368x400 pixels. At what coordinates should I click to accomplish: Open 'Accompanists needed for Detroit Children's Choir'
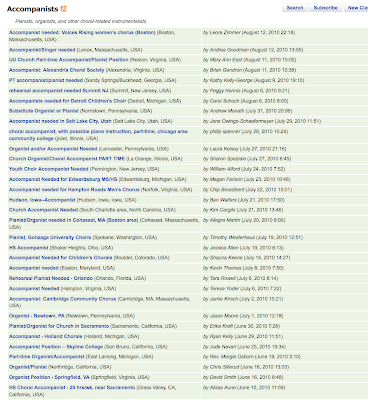68,101
